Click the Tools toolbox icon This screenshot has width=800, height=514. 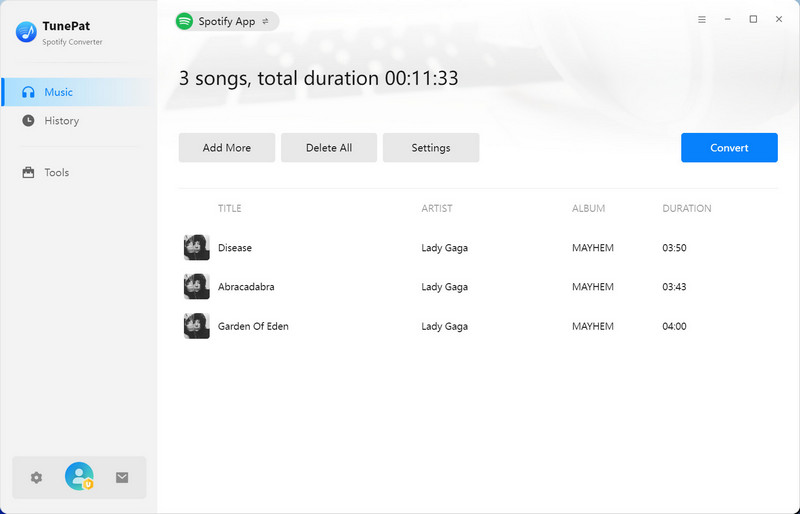click(x=28, y=173)
